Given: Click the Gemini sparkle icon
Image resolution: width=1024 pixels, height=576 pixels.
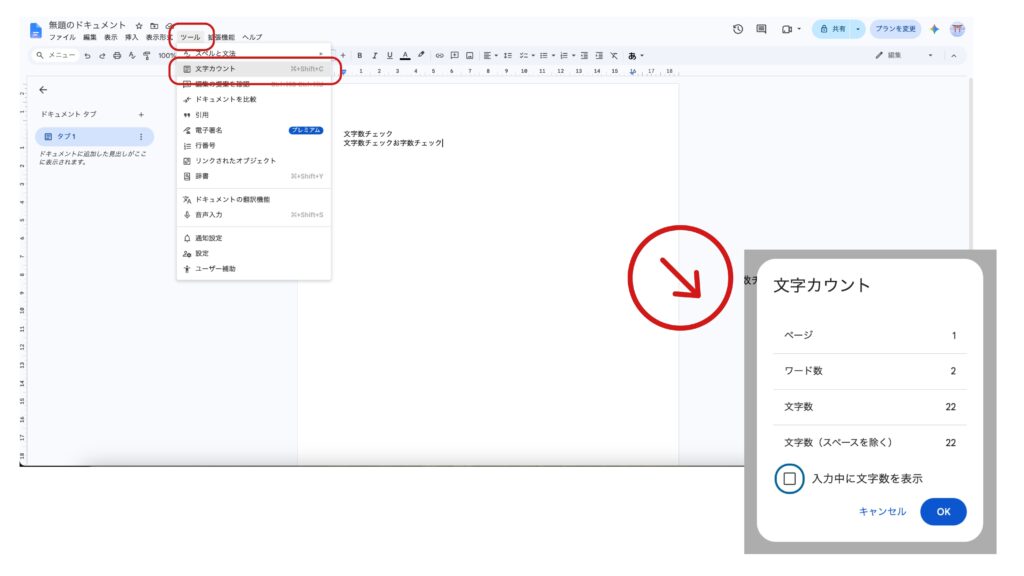Looking at the screenshot, I should (935, 29).
